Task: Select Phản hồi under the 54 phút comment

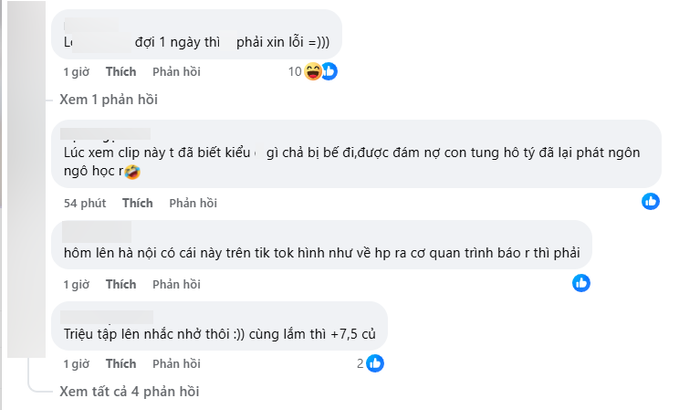Action: (x=193, y=203)
